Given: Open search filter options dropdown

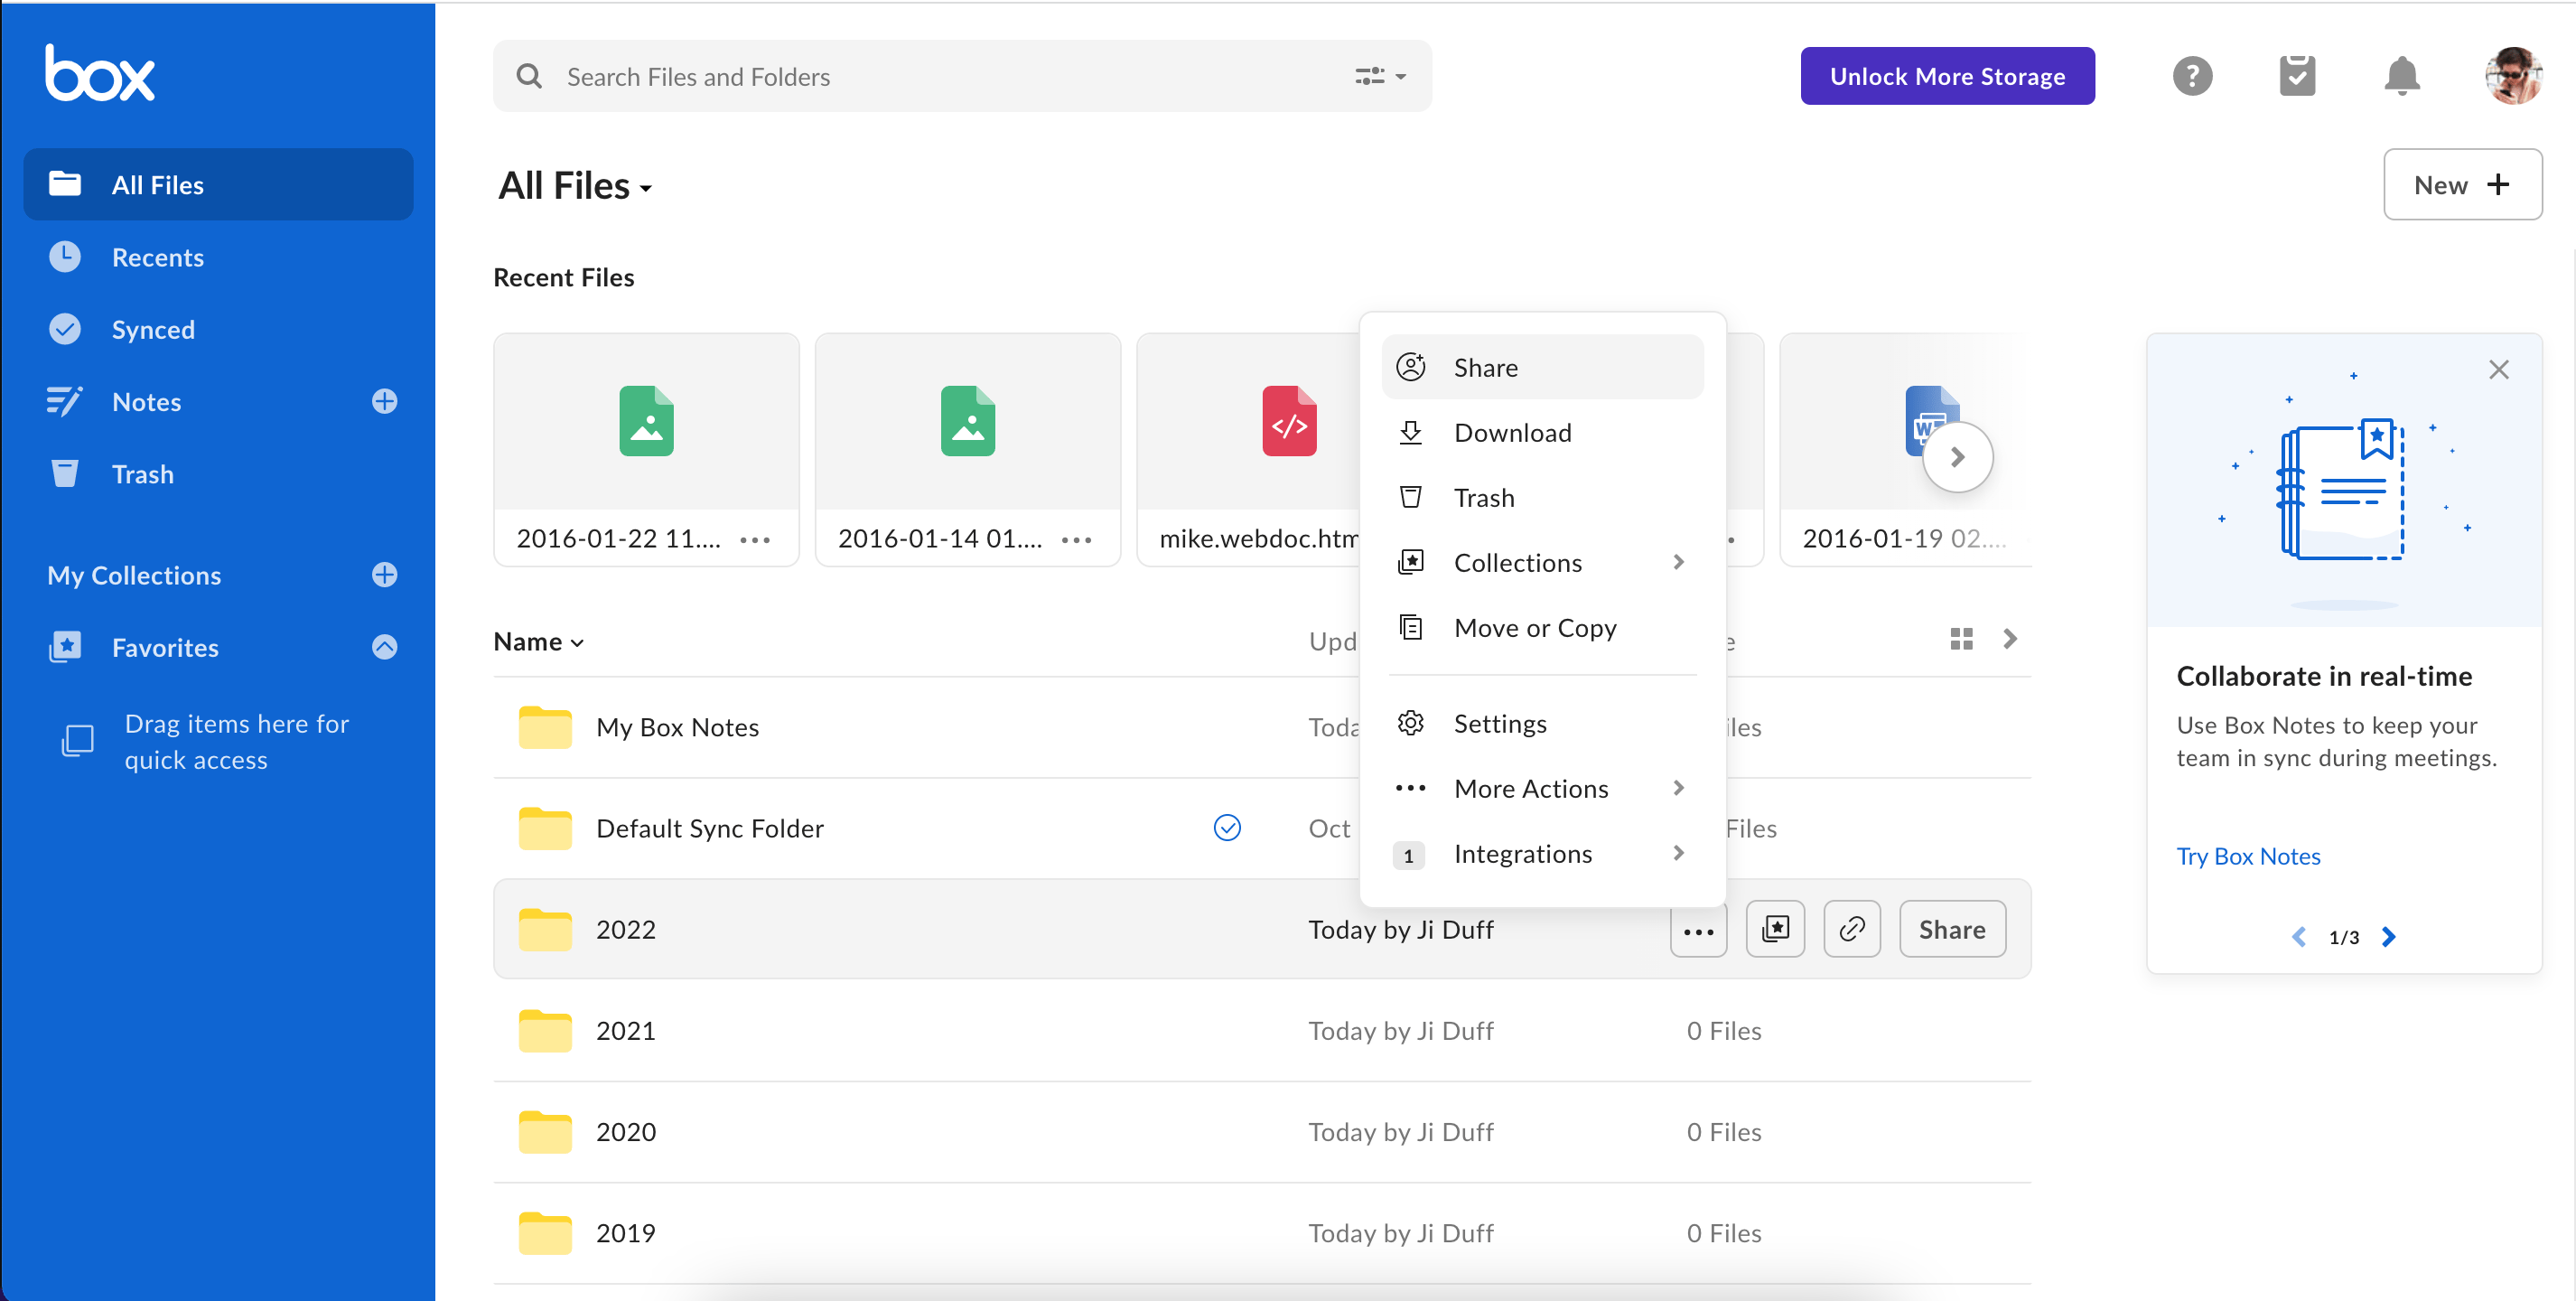Looking at the screenshot, I should (x=1380, y=75).
